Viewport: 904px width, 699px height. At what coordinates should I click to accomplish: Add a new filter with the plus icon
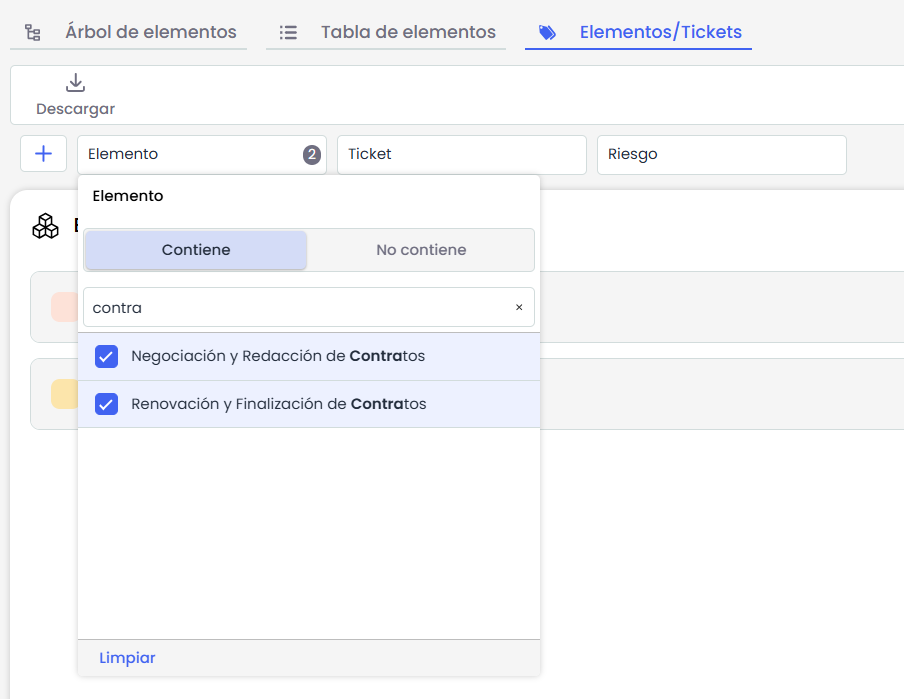pyautogui.click(x=43, y=154)
